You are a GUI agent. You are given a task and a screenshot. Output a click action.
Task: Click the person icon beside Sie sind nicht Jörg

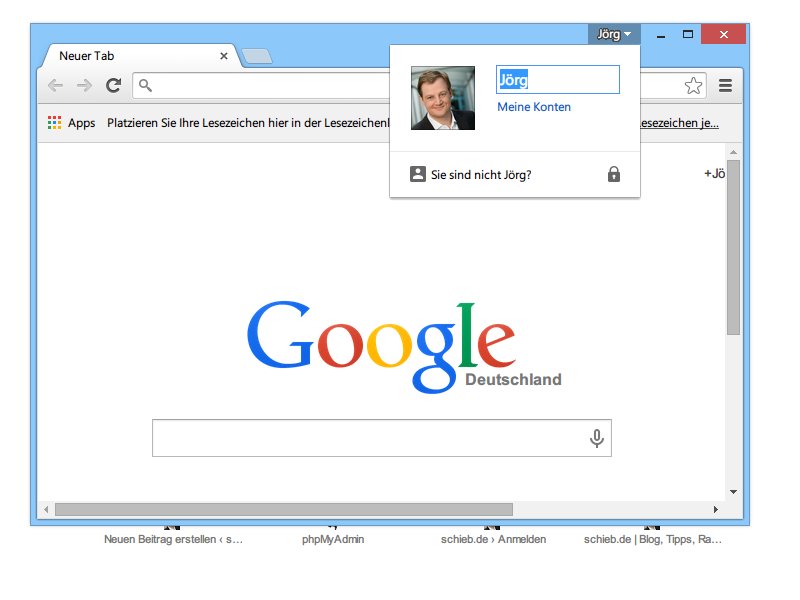417,174
